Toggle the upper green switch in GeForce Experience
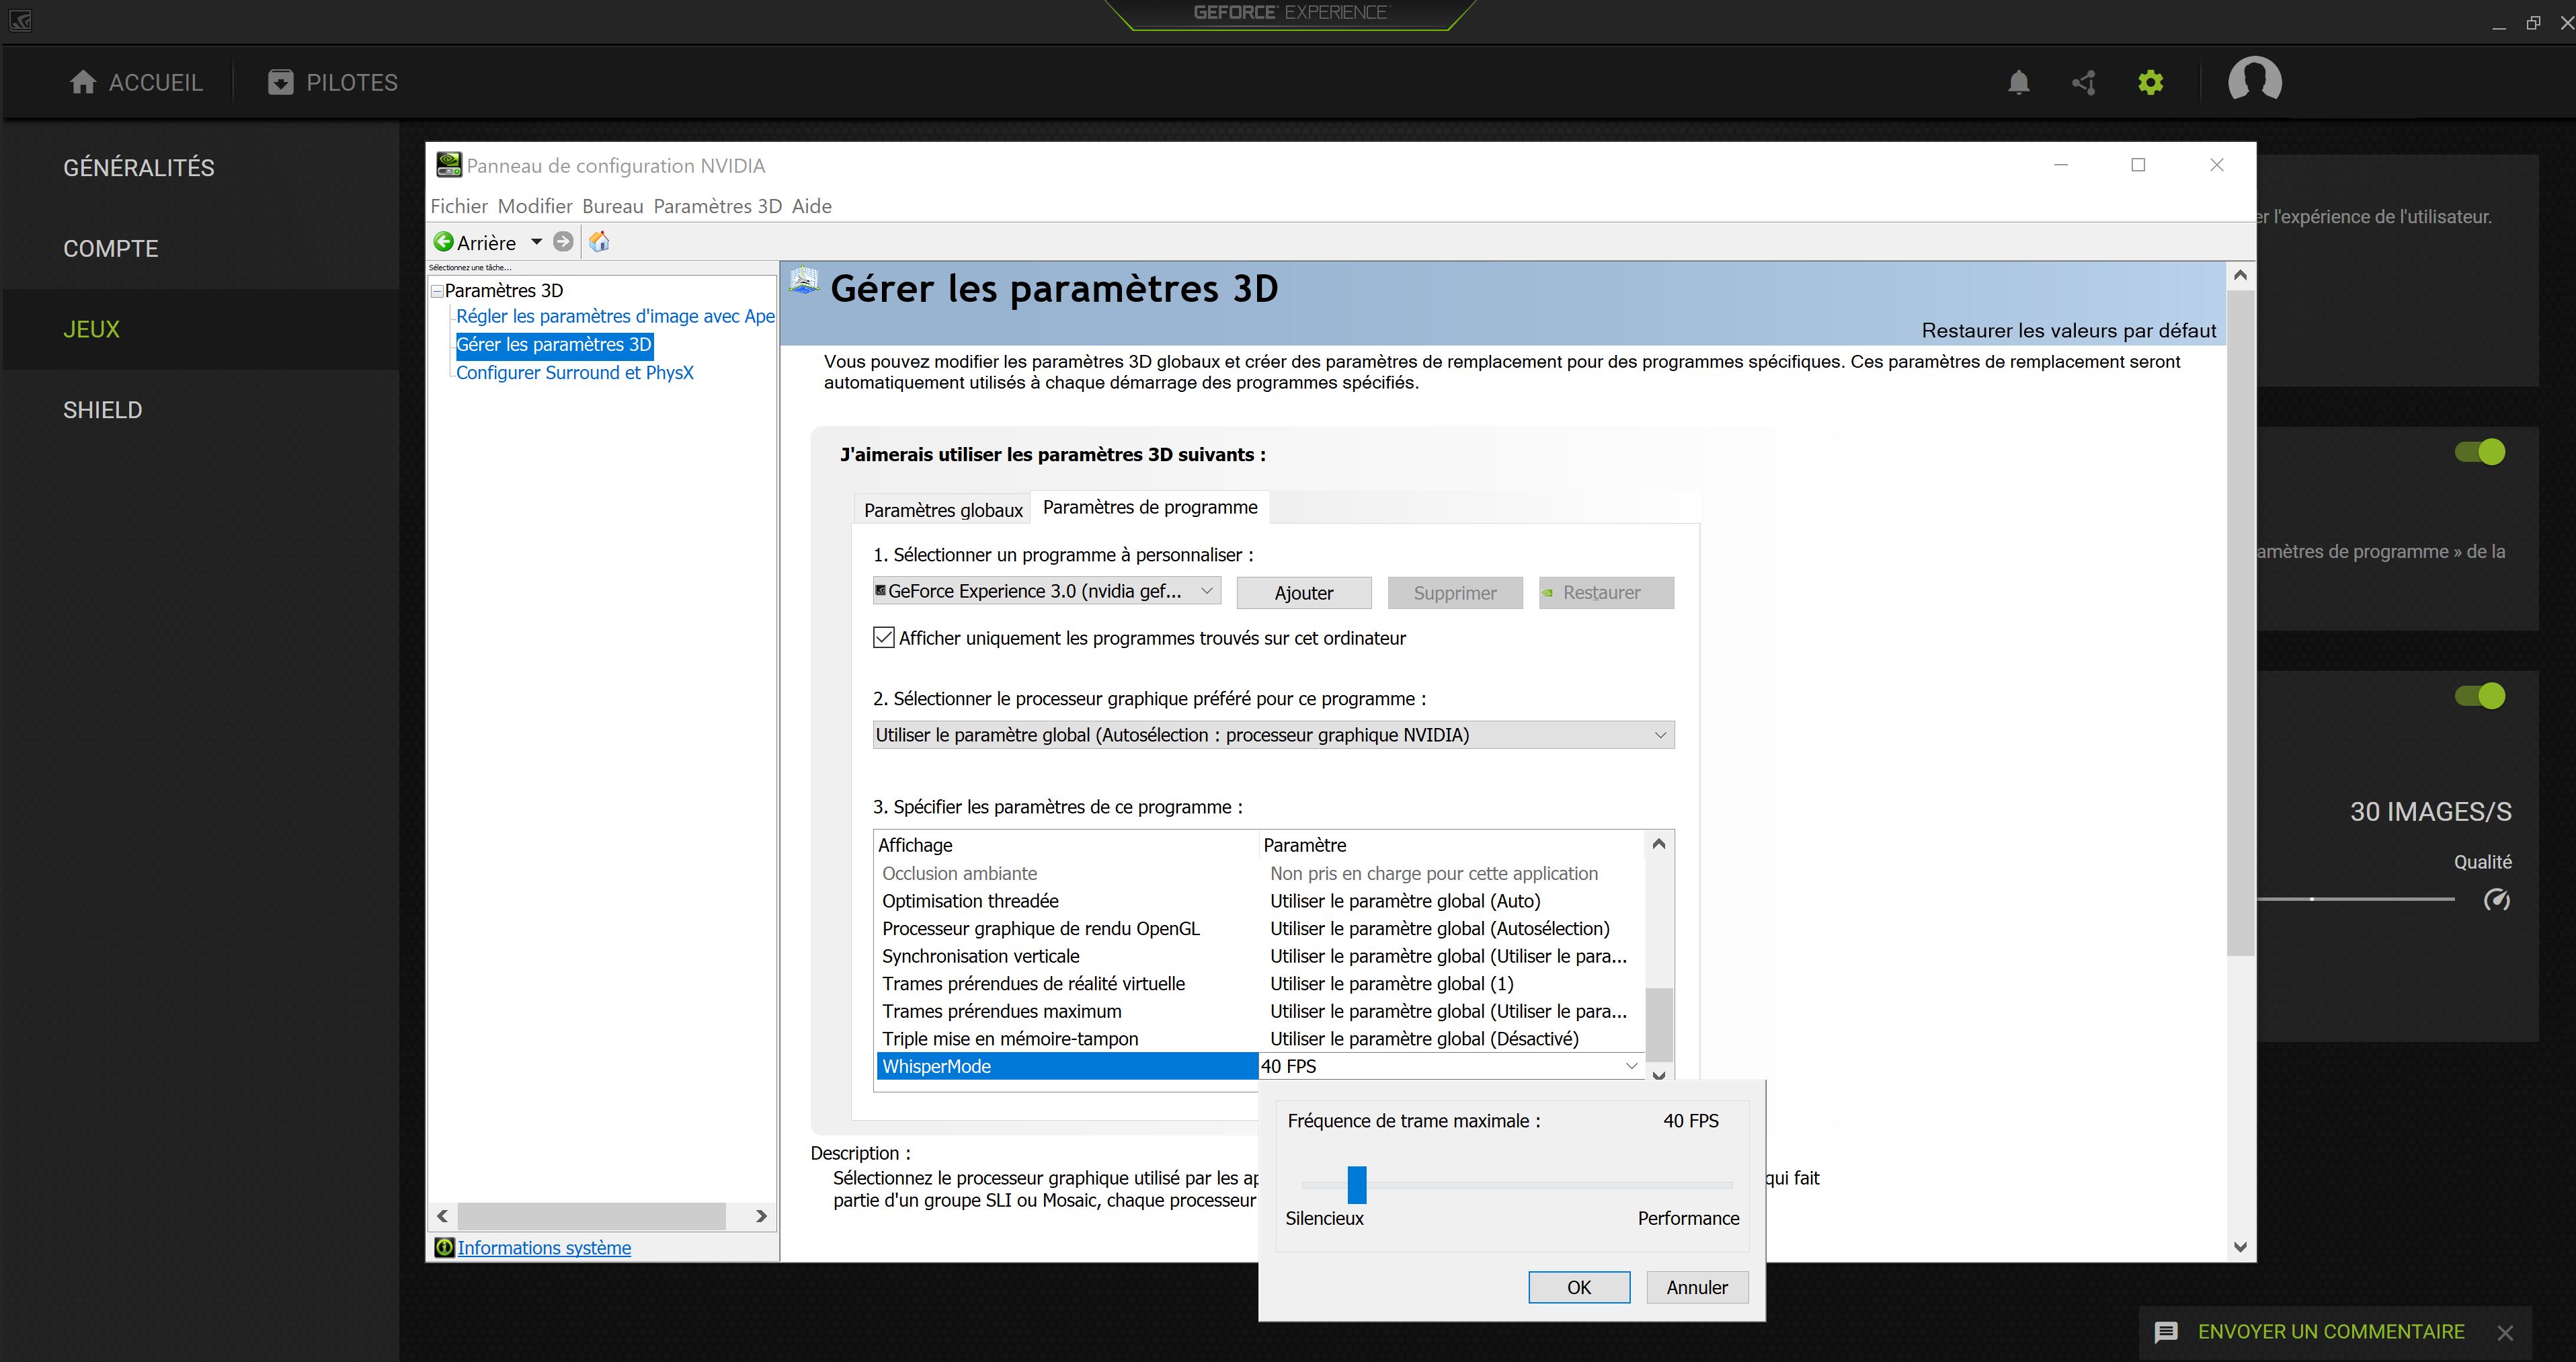 [2480, 452]
